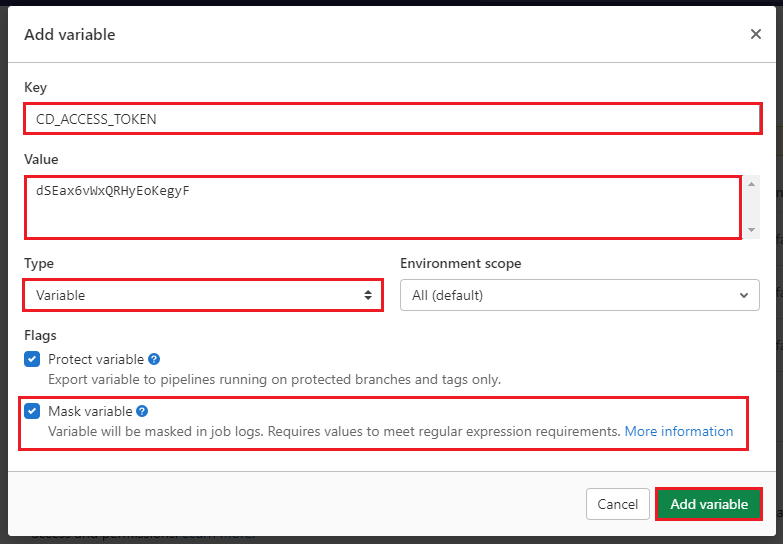Click inside the Value text area

pyautogui.click(x=382, y=208)
